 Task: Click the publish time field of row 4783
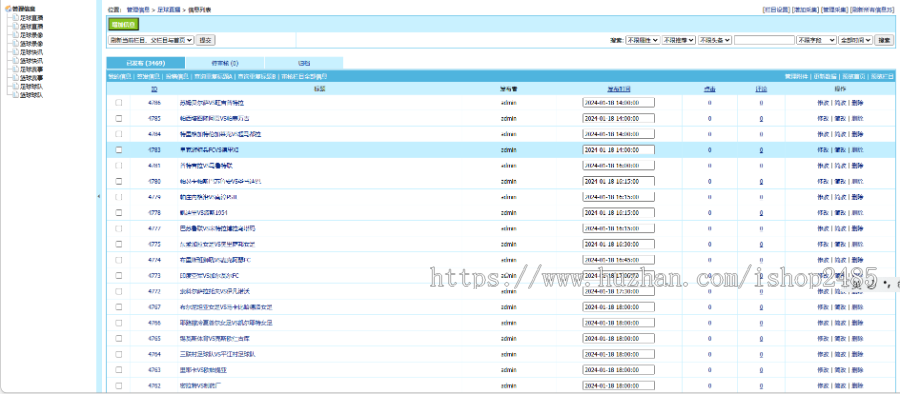point(618,150)
